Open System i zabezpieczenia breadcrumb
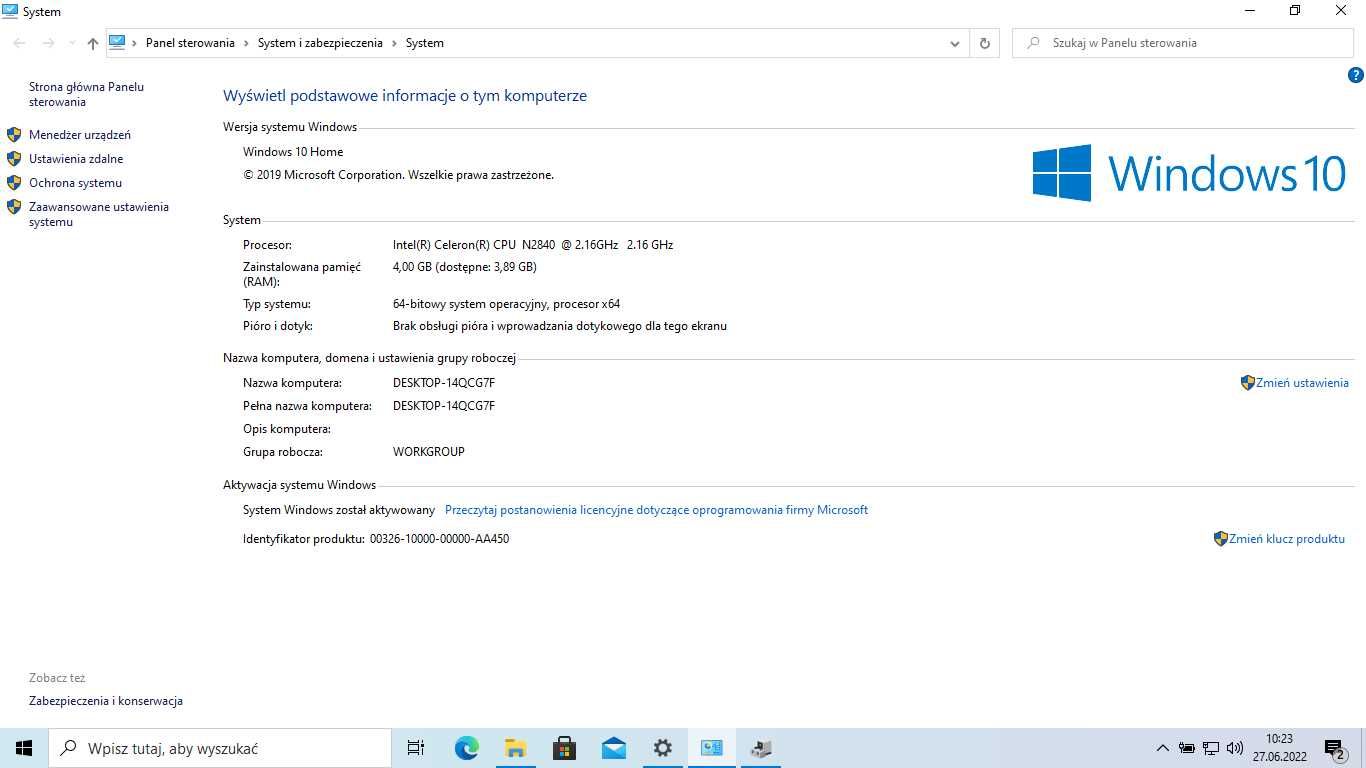 pyautogui.click(x=320, y=43)
